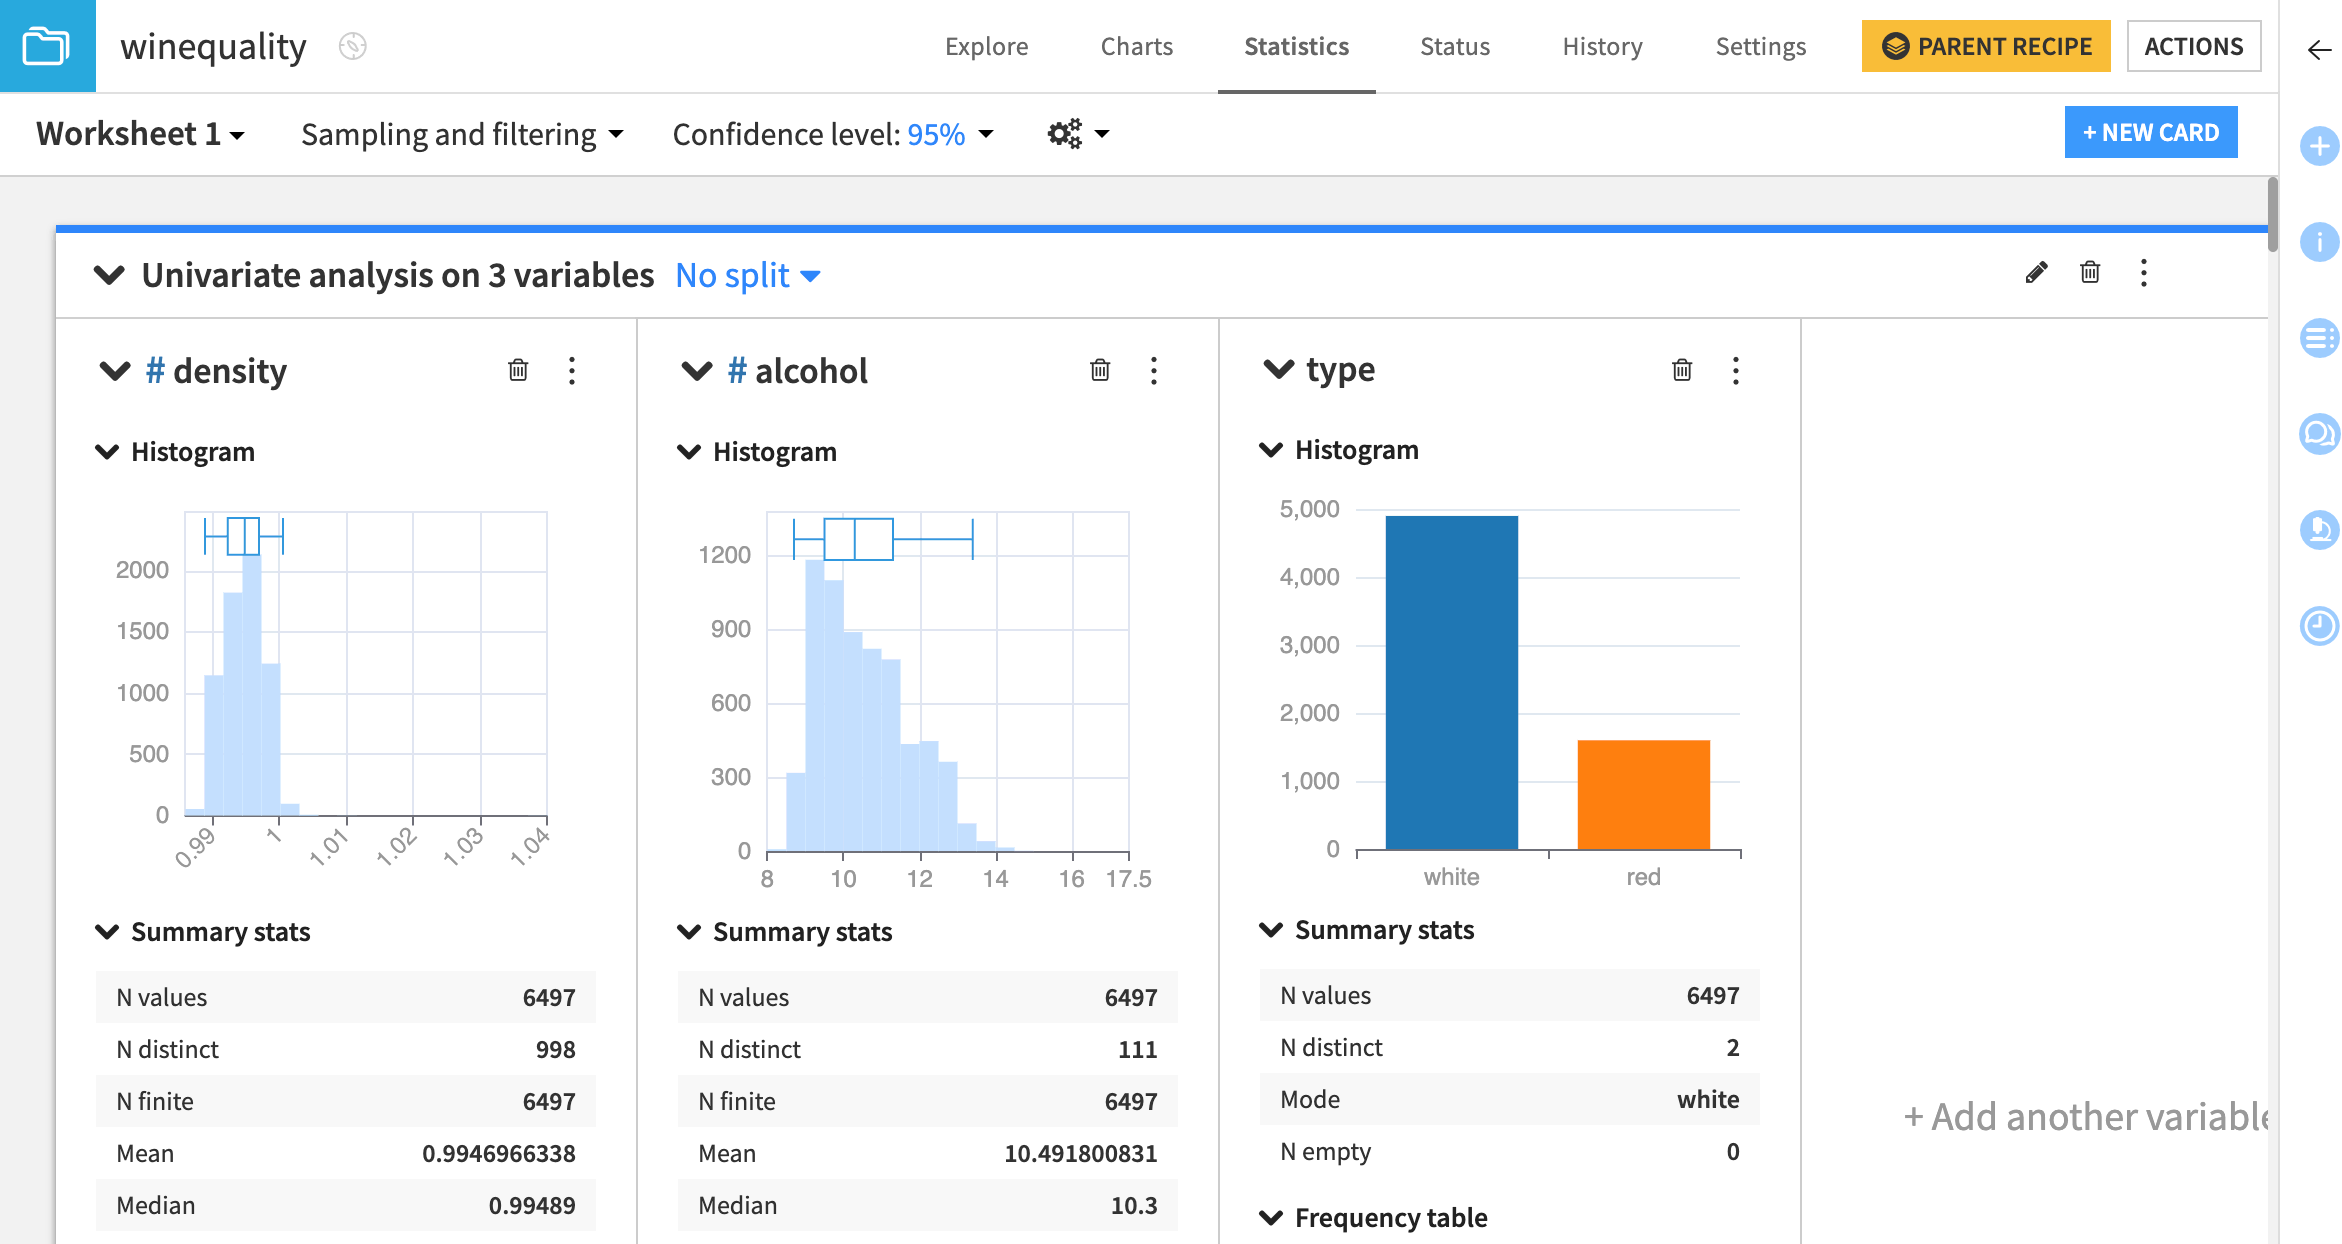Open the Lab icon in right sidebar
This screenshot has height=1244, width=2342.
2320,530
